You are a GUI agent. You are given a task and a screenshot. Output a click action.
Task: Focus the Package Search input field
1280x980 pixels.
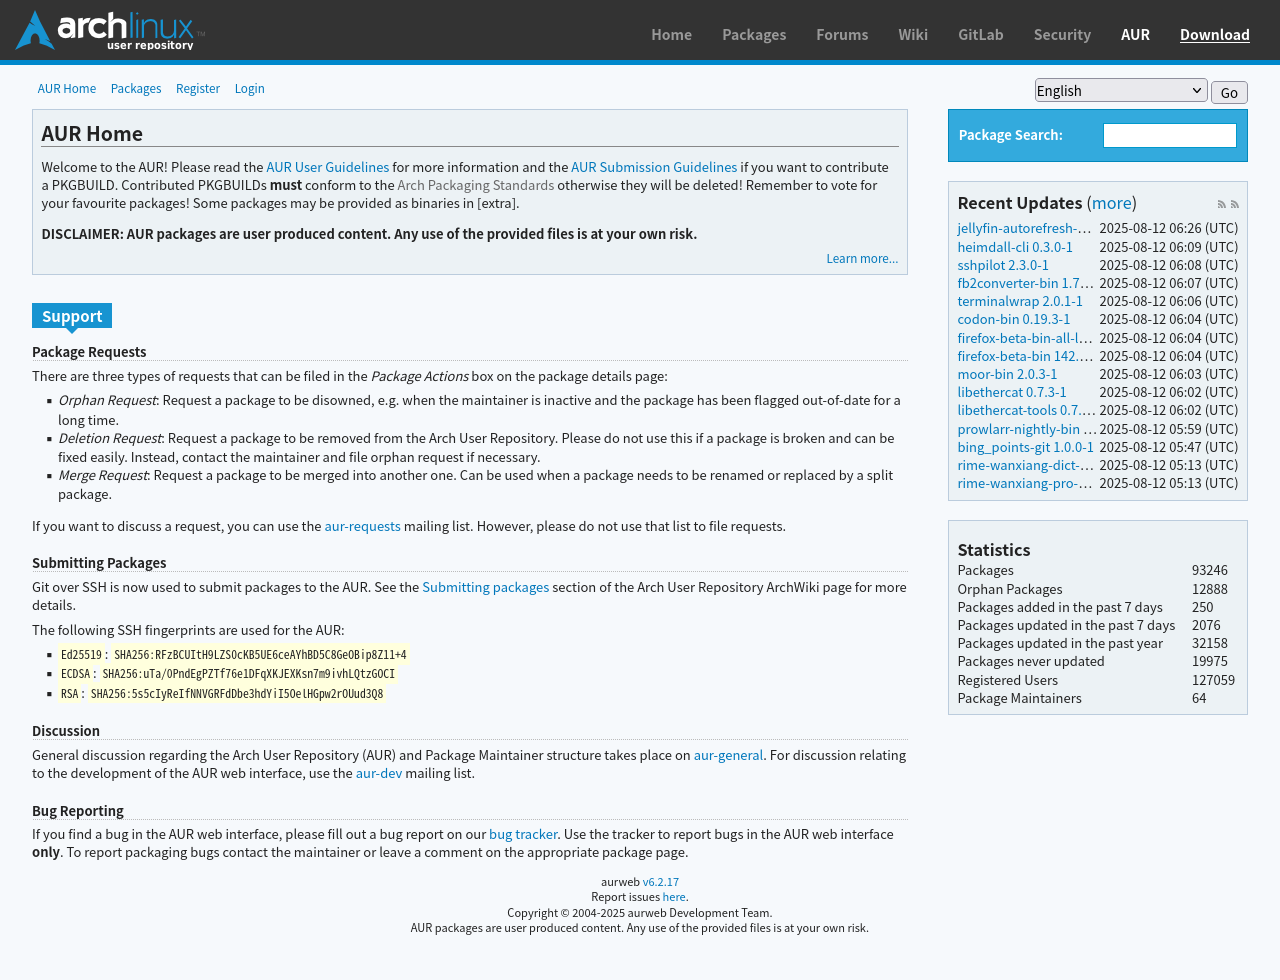[1170, 135]
